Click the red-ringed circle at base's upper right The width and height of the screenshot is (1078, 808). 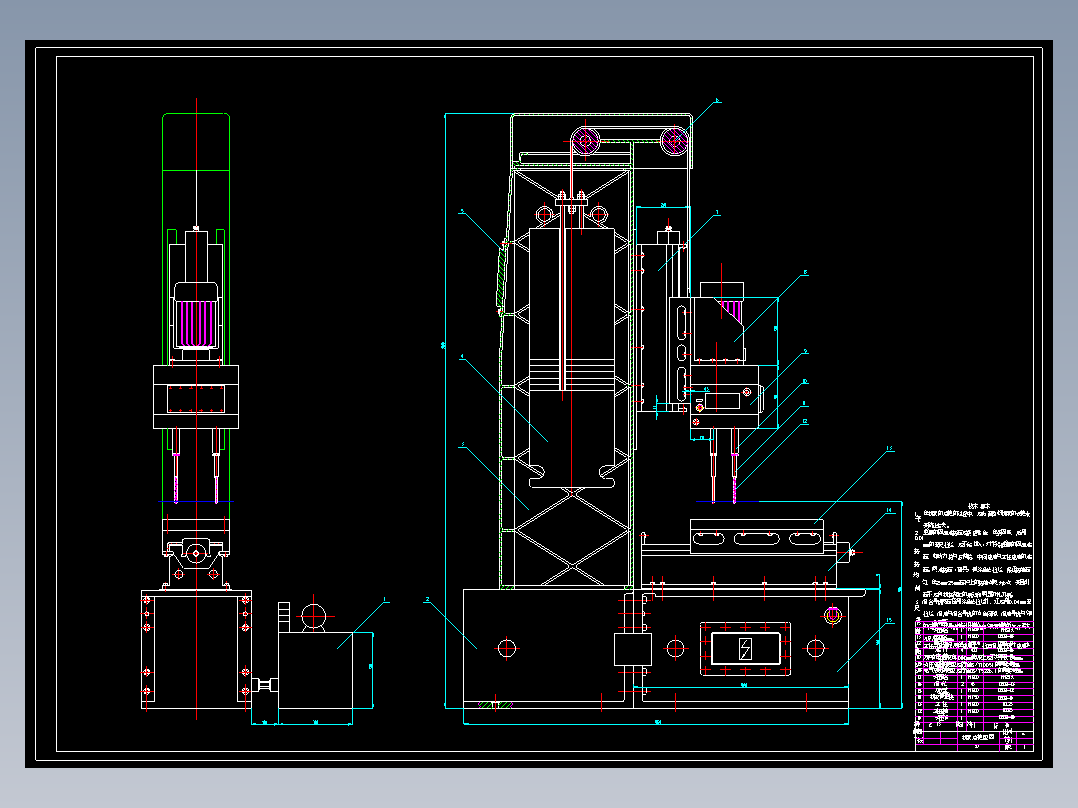click(x=833, y=615)
